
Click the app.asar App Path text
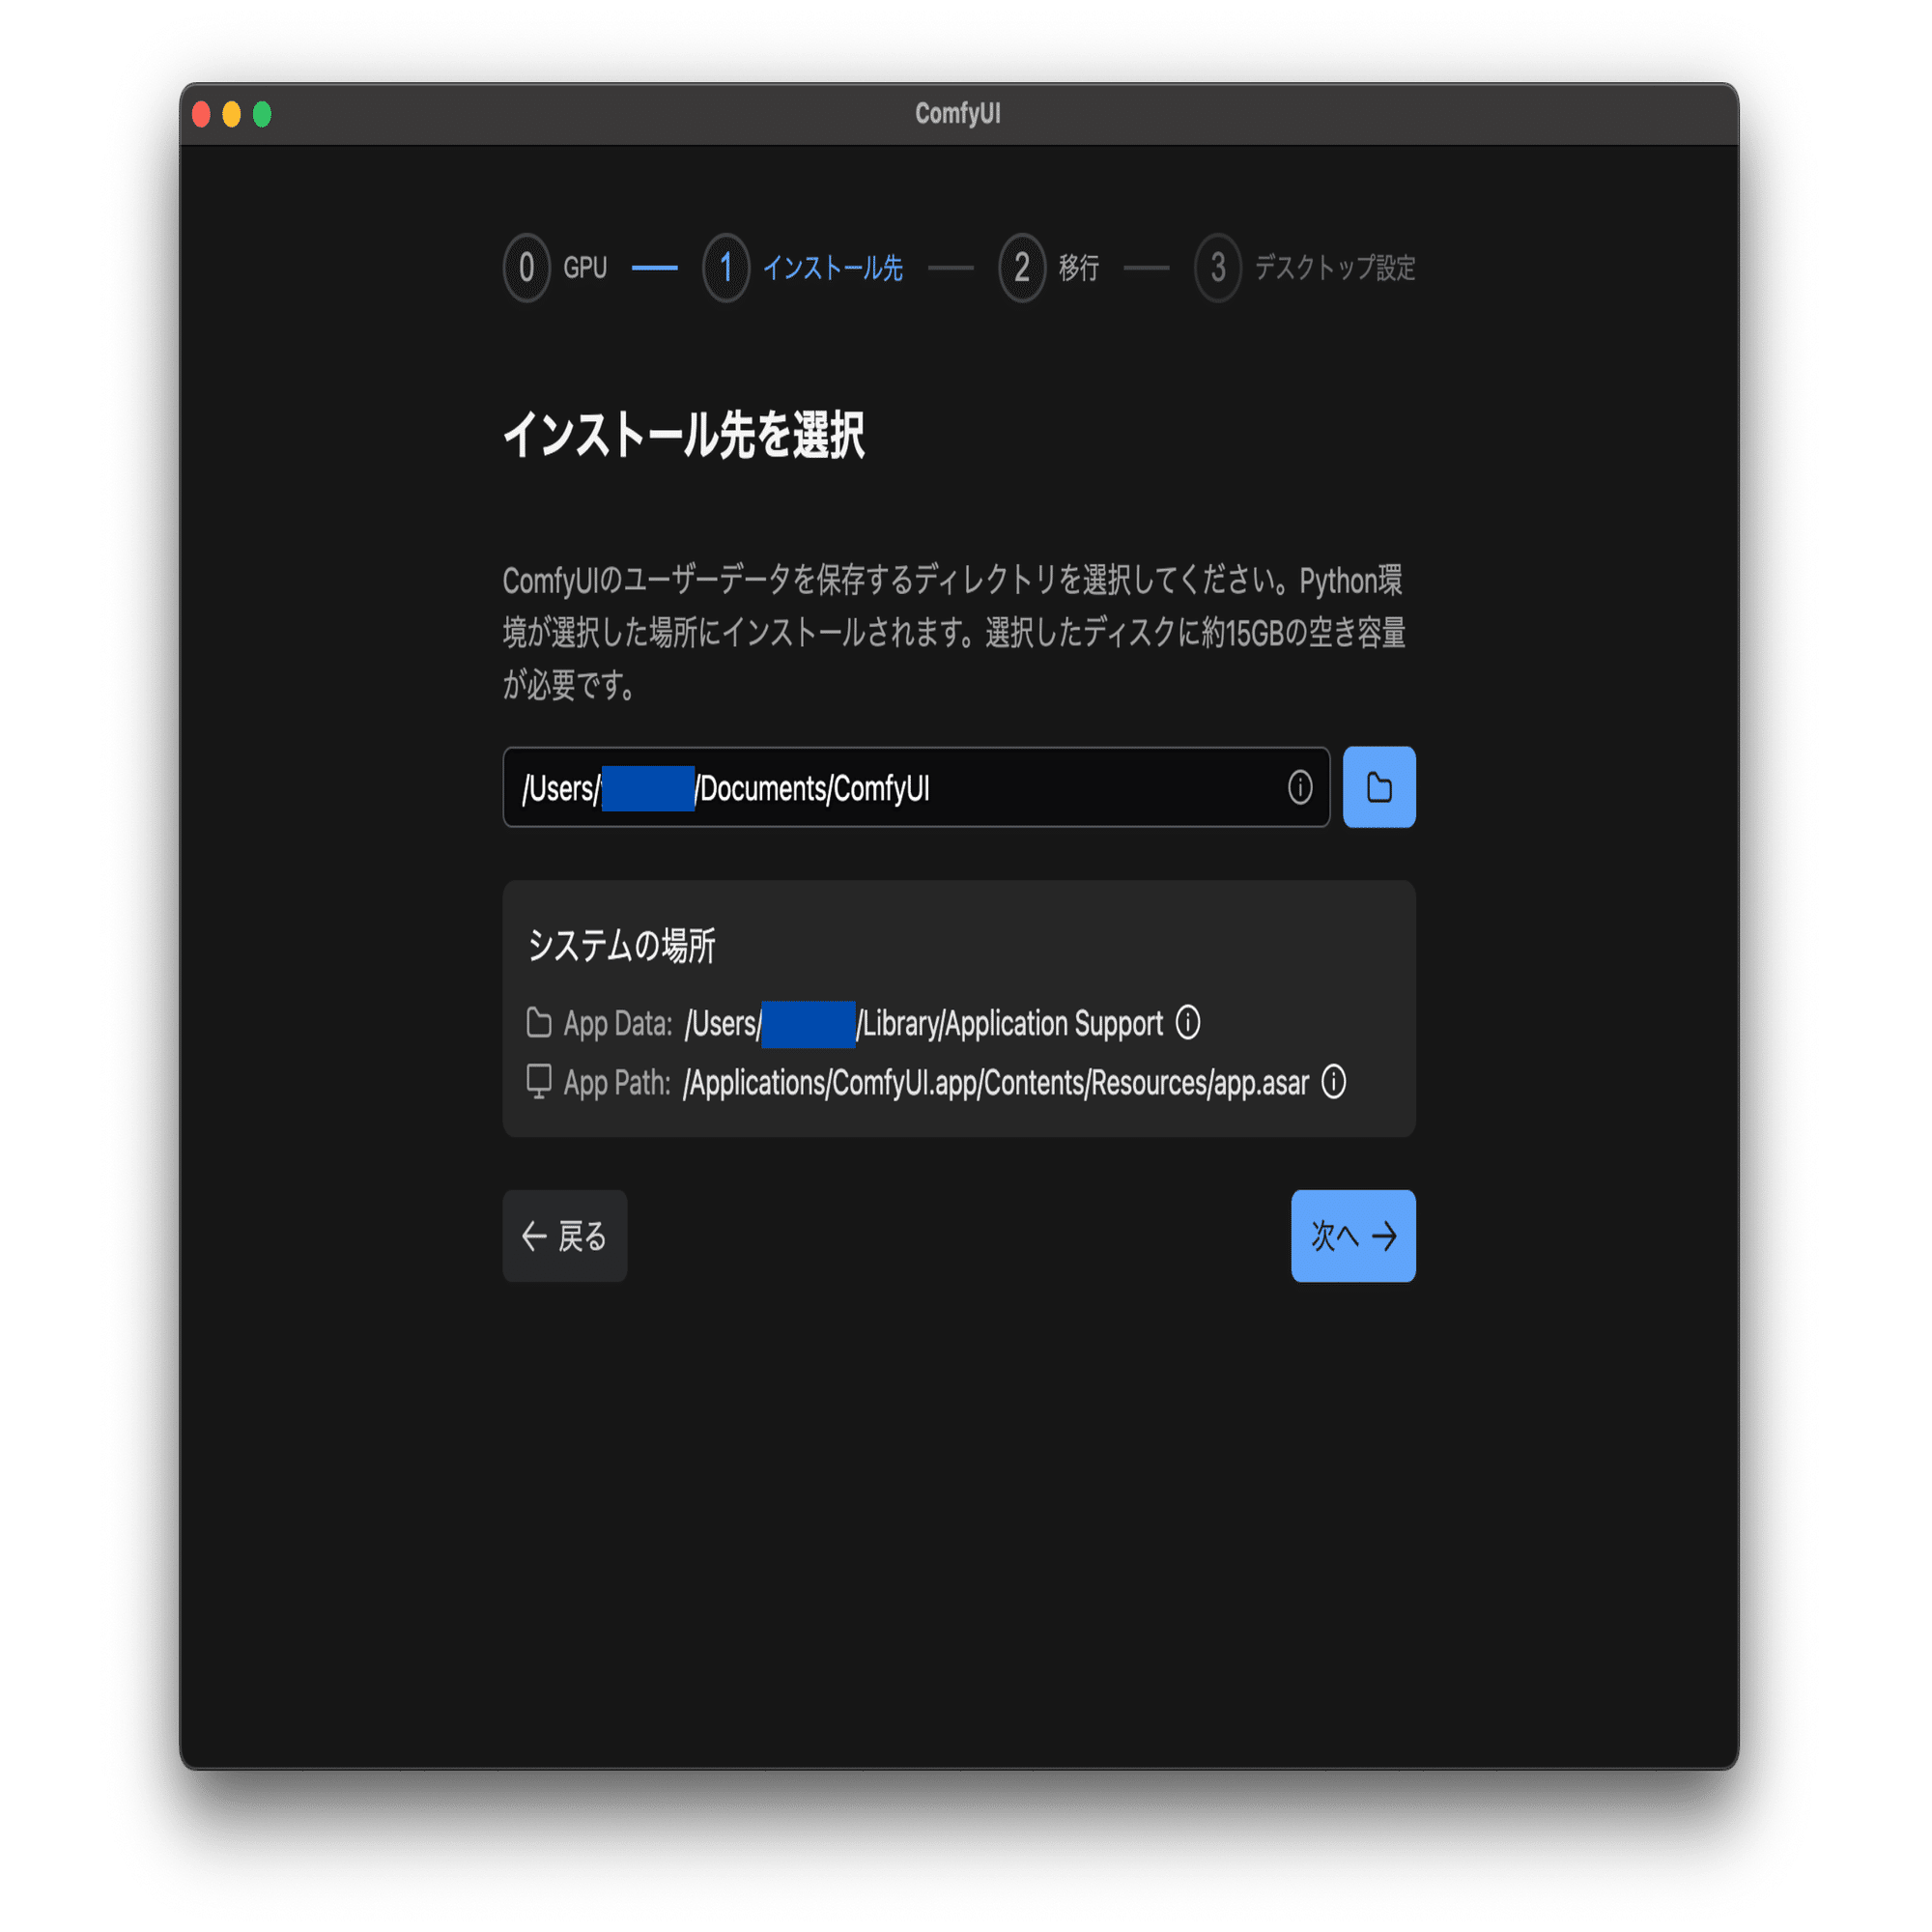coord(996,1082)
